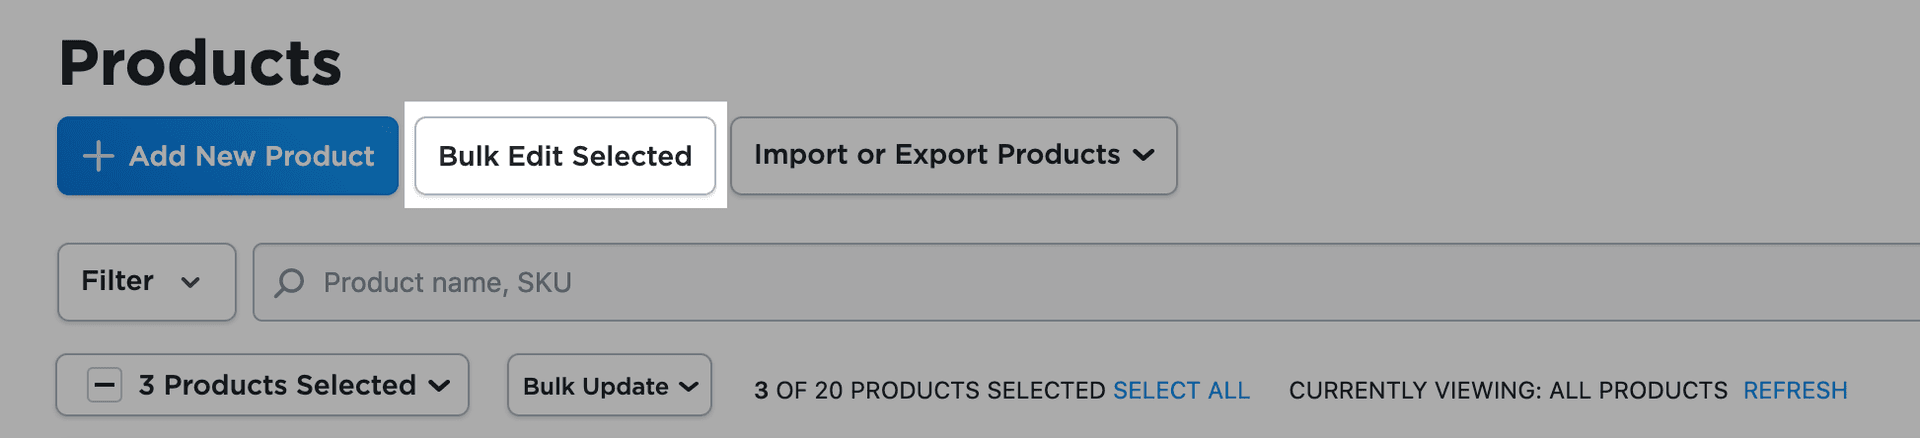Click the chevron on Import or Export Products
1920x438 pixels.
tap(1144, 155)
